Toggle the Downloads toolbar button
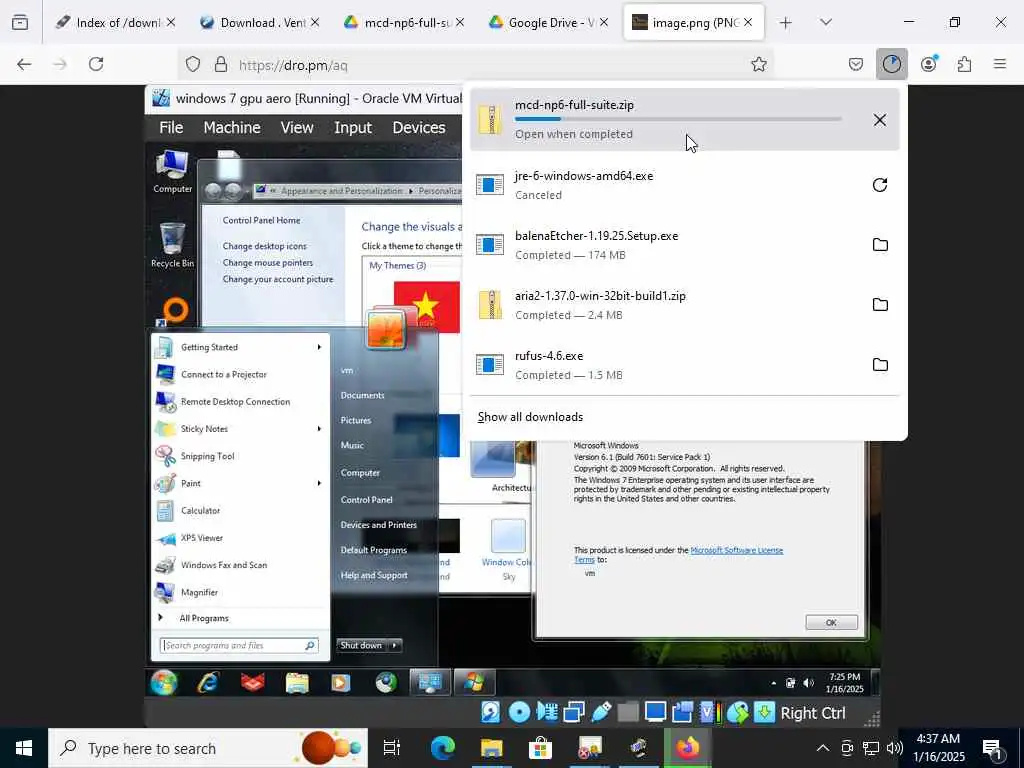 [x=891, y=64]
